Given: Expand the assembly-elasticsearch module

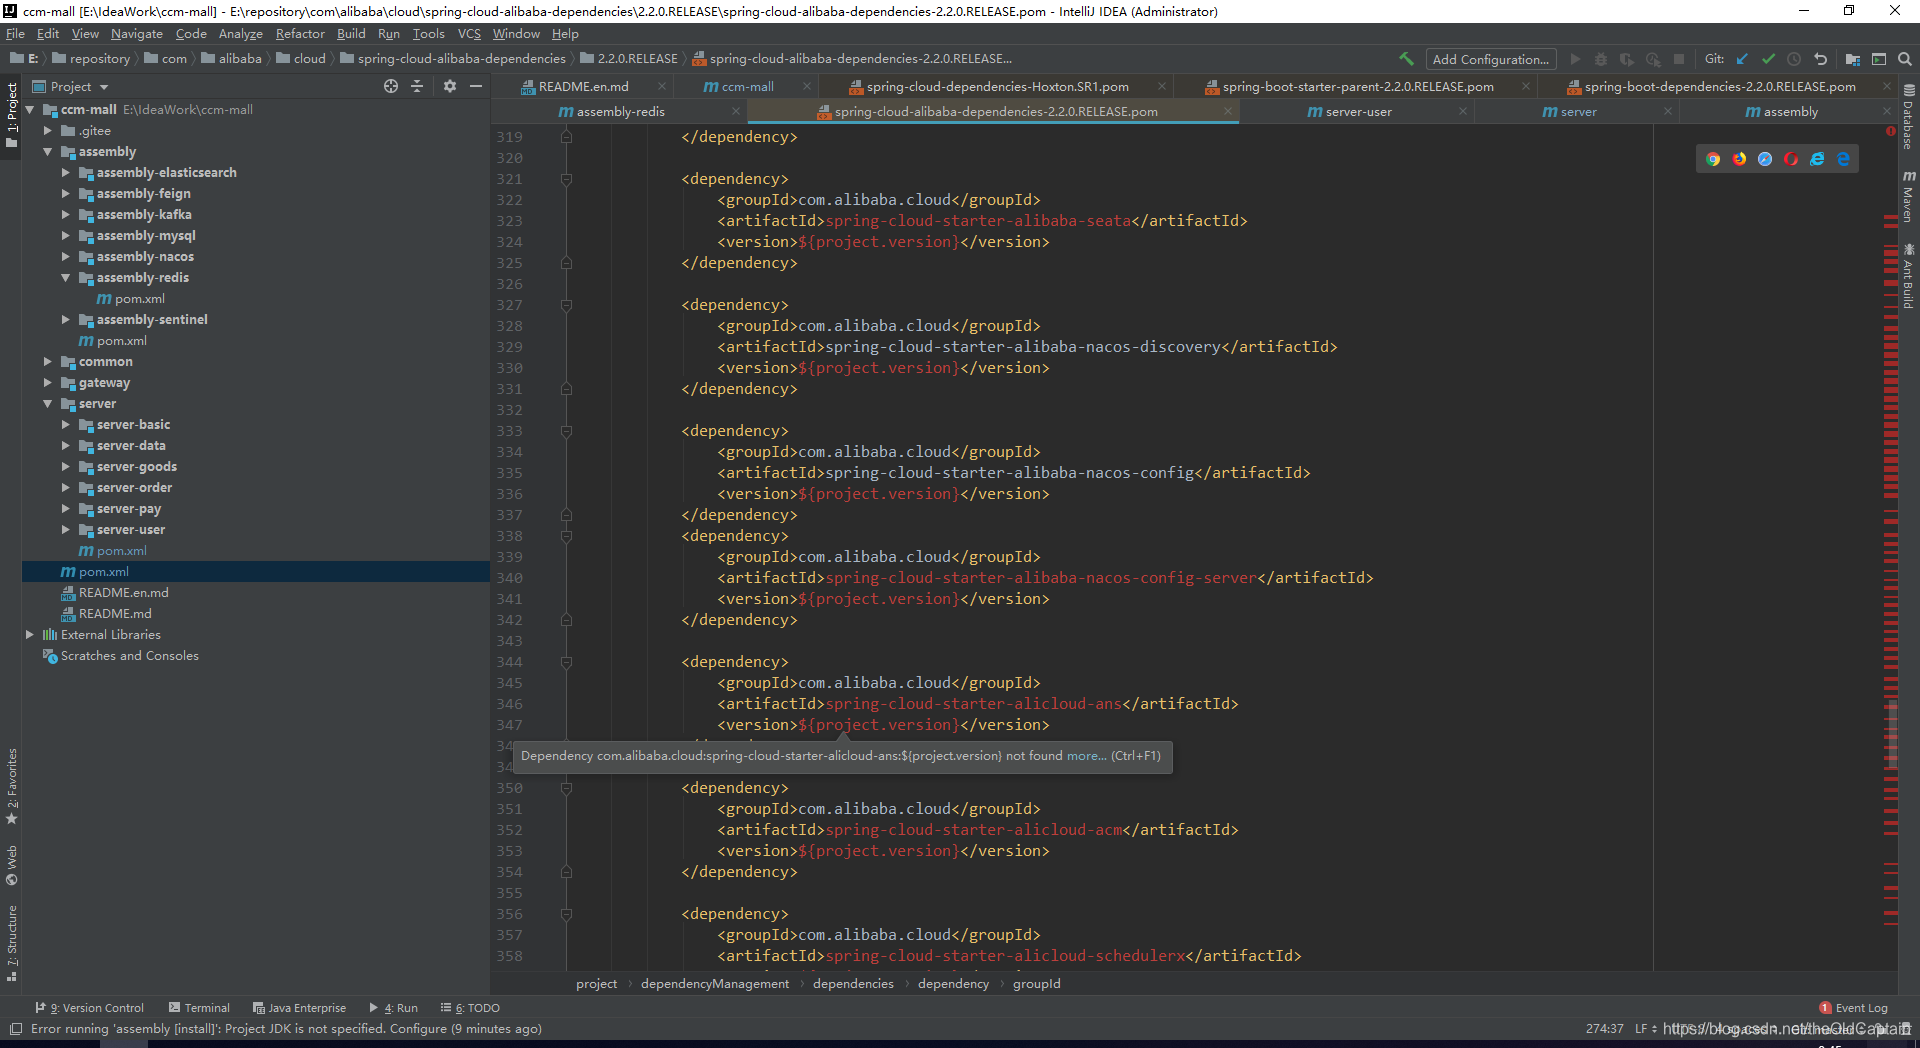Looking at the screenshot, I should click(x=66, y=173).
